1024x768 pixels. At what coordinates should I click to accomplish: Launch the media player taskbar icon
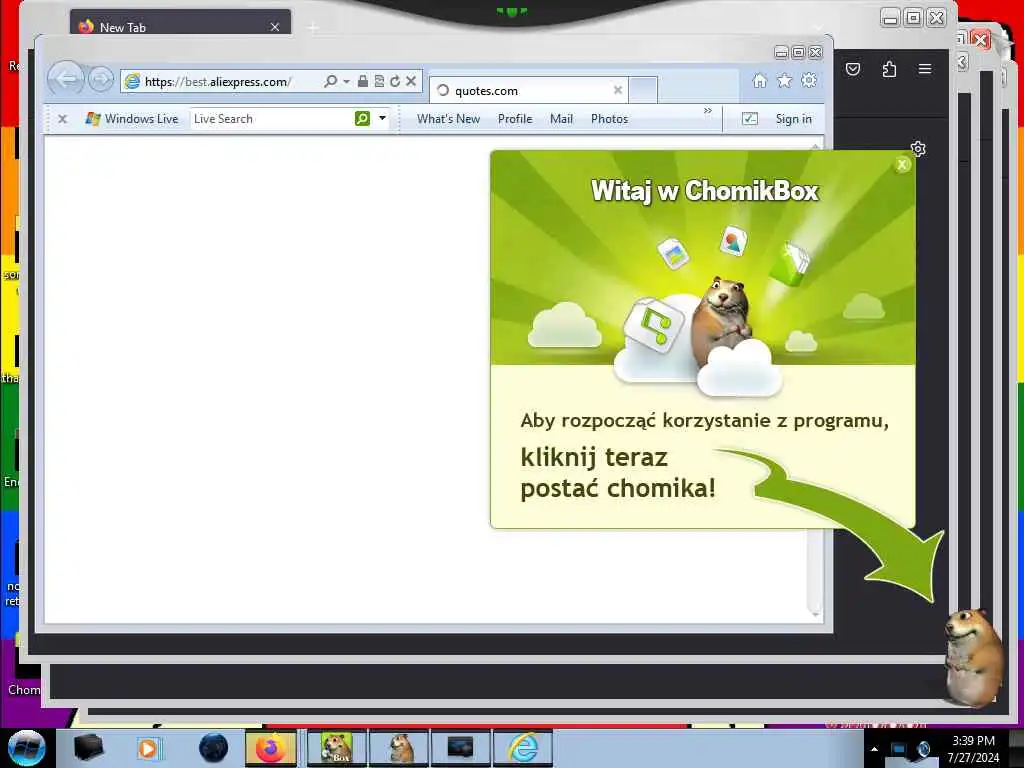[x=150, y=748]
